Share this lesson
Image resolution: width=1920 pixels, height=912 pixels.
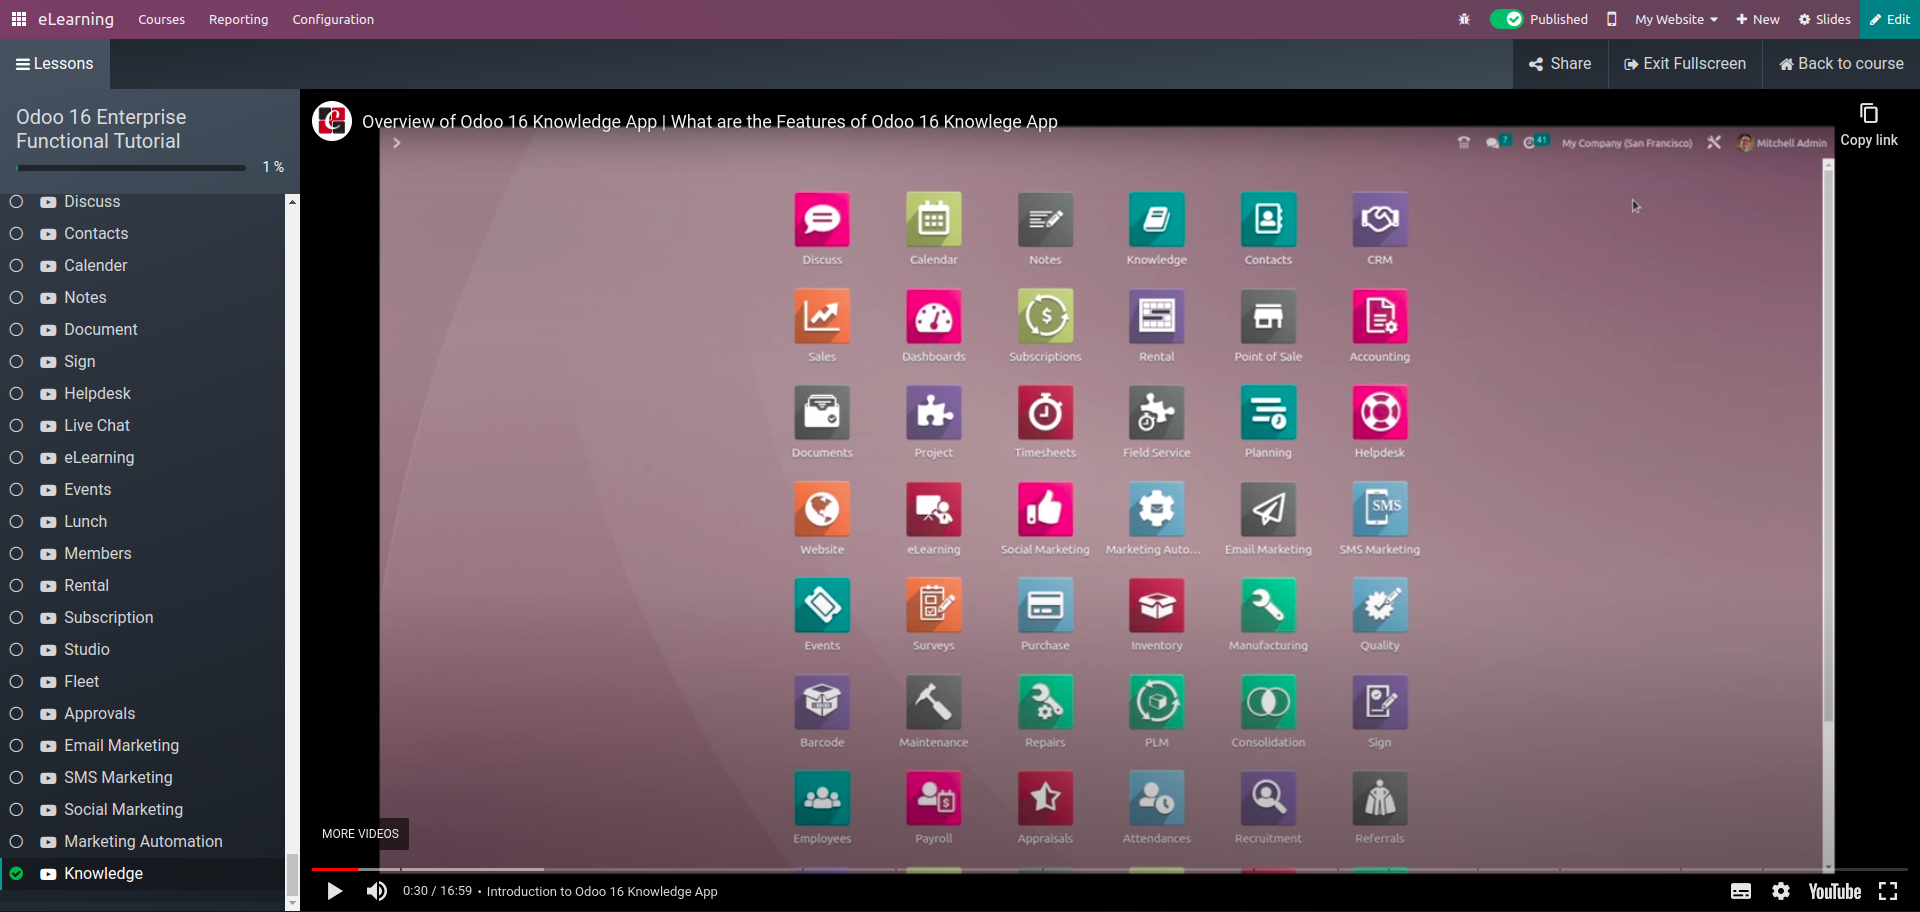point(1560,64)
